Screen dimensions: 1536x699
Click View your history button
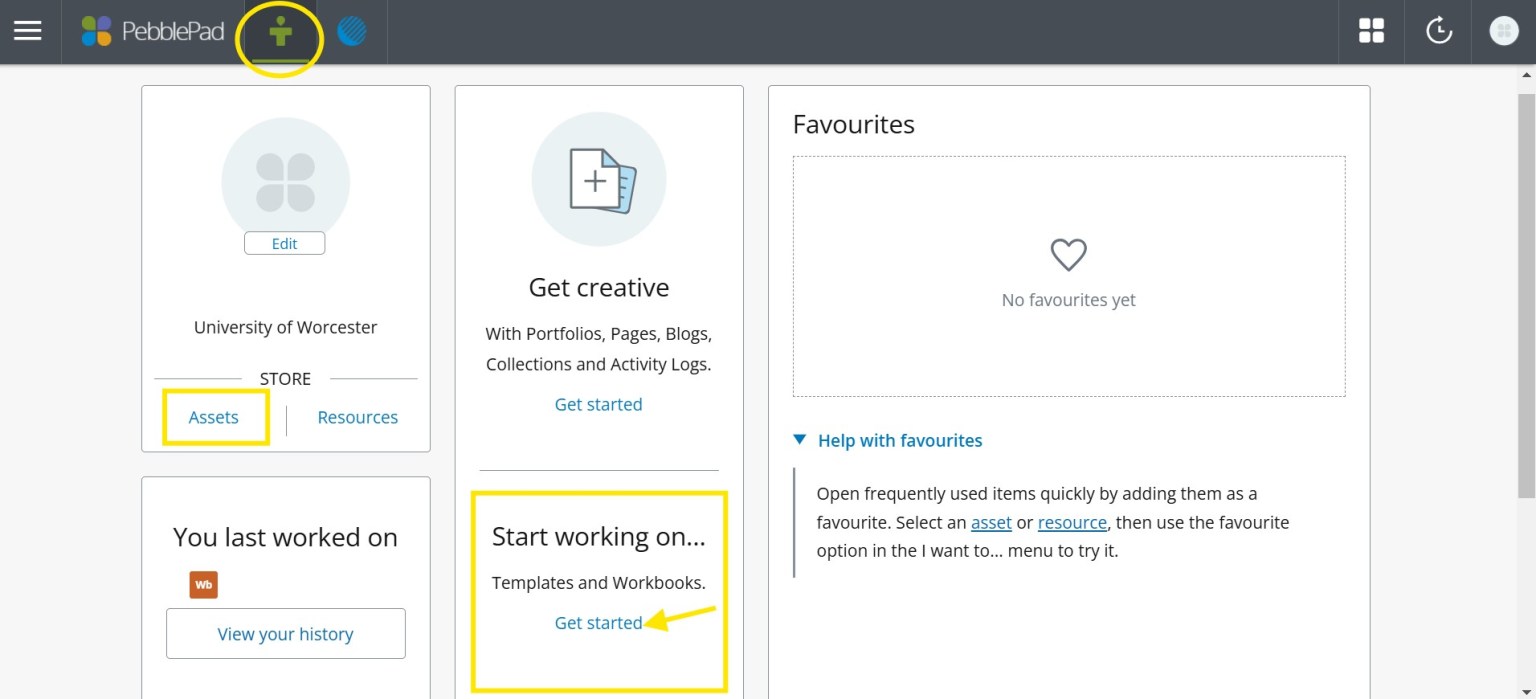point(285,633)
